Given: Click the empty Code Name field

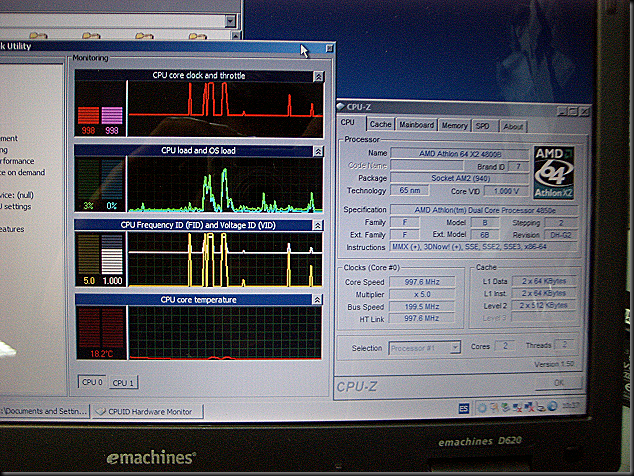Looking at the screenshot, I should [x=427, y=165].
